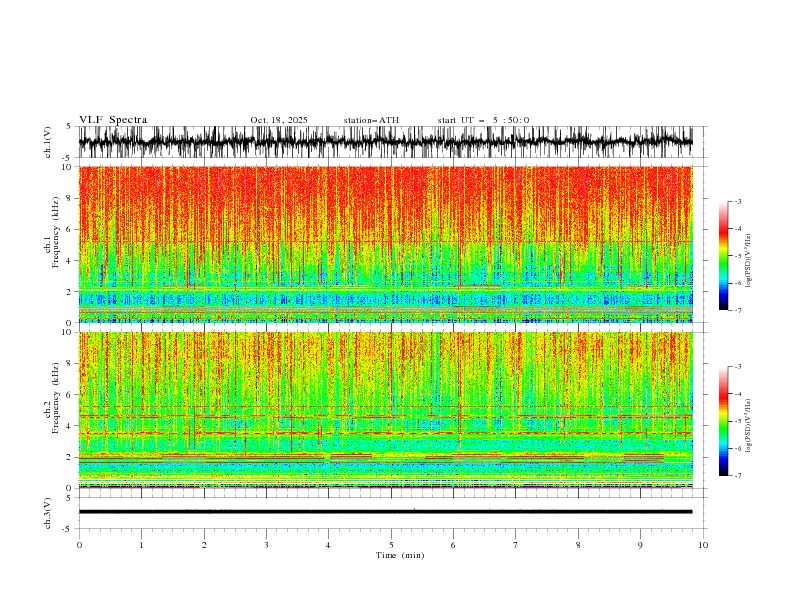Click the "VLF Spectra" title text
This screenshot has width=792, height=612.
113,120
